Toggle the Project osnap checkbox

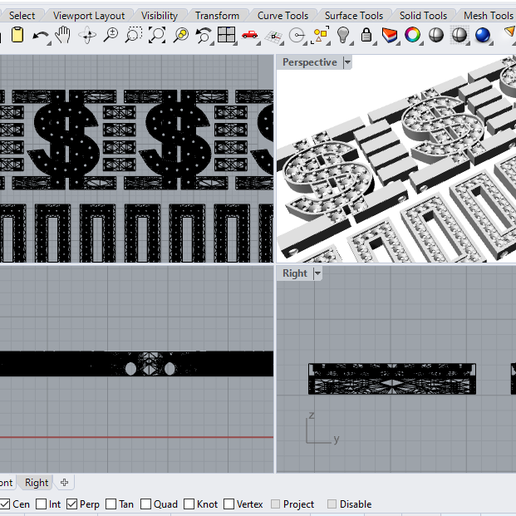[275, 504]
